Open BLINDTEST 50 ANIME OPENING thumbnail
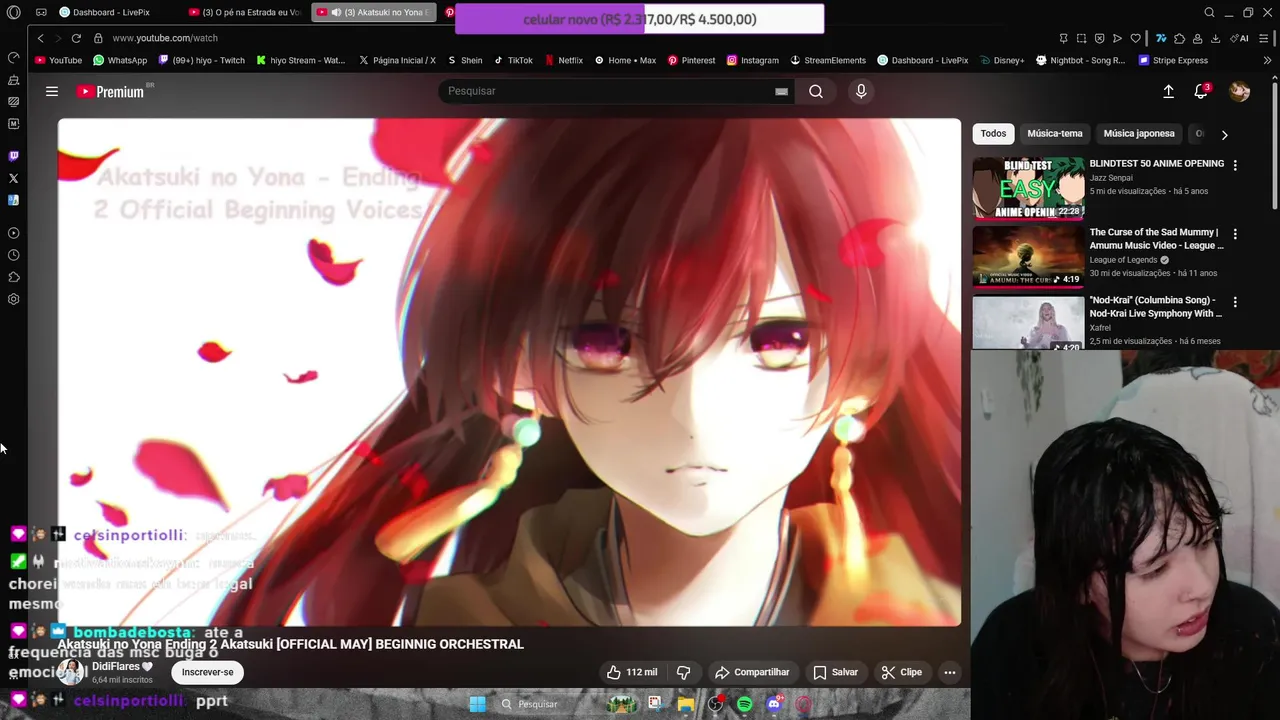This screenshot has width=1280, height=720. point(1028,187)
